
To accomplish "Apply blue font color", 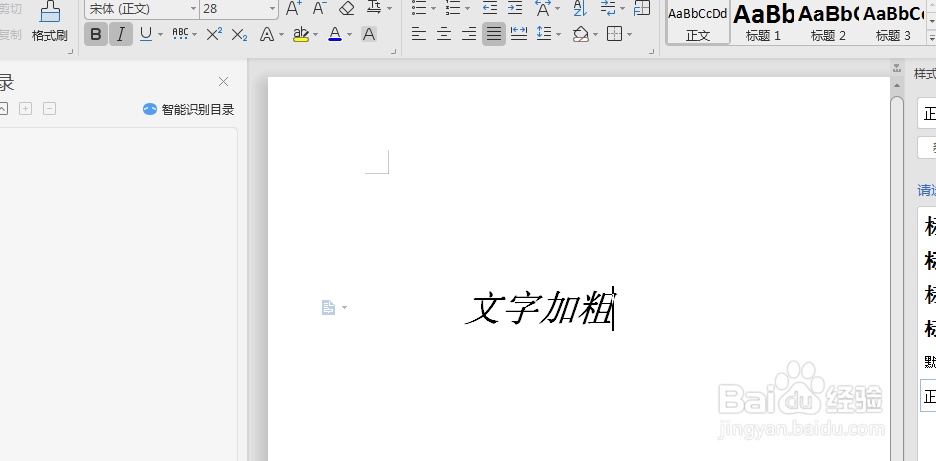I will coord(335,35).
